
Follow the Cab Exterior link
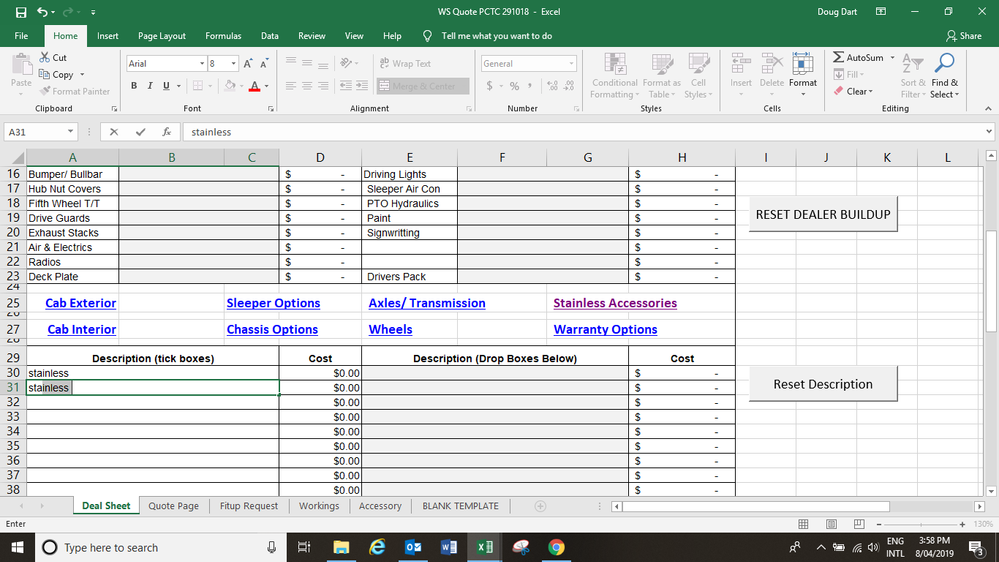tap(80, 303)
